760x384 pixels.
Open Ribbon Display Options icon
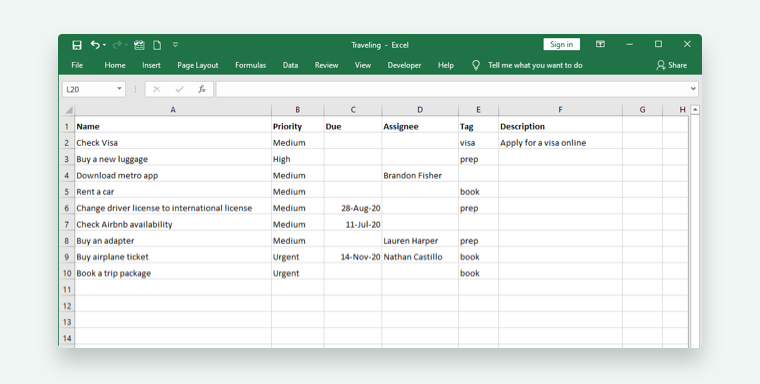pyautogui.click(x=600, y=44)
